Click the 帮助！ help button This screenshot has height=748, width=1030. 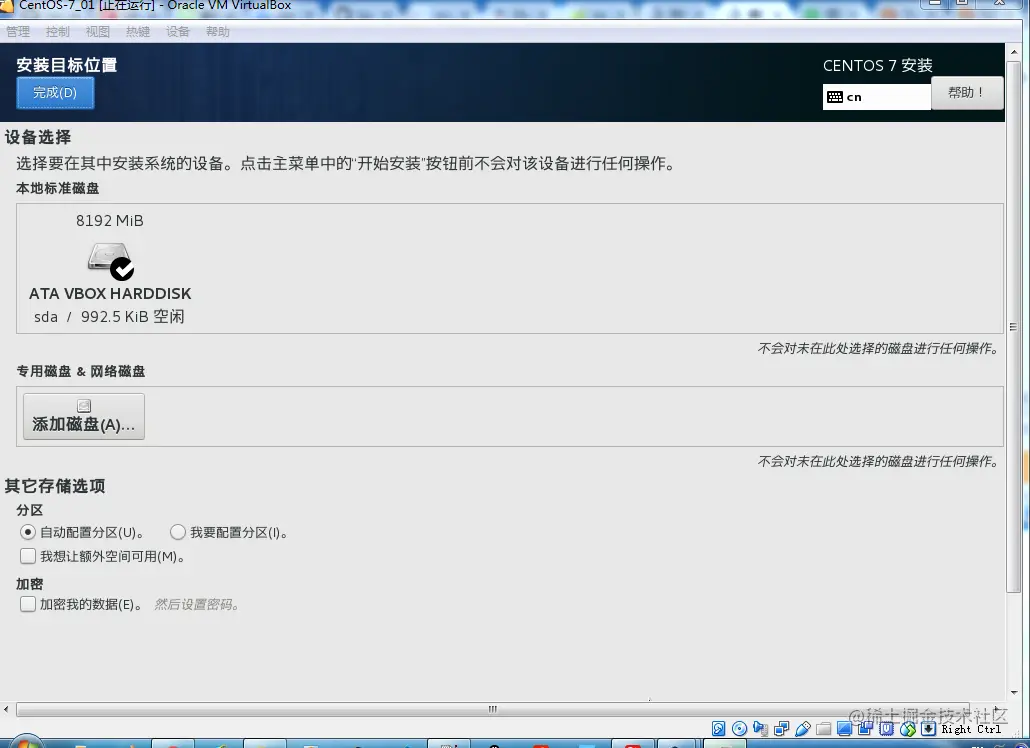pyautogui.click(x=967, y=93)
